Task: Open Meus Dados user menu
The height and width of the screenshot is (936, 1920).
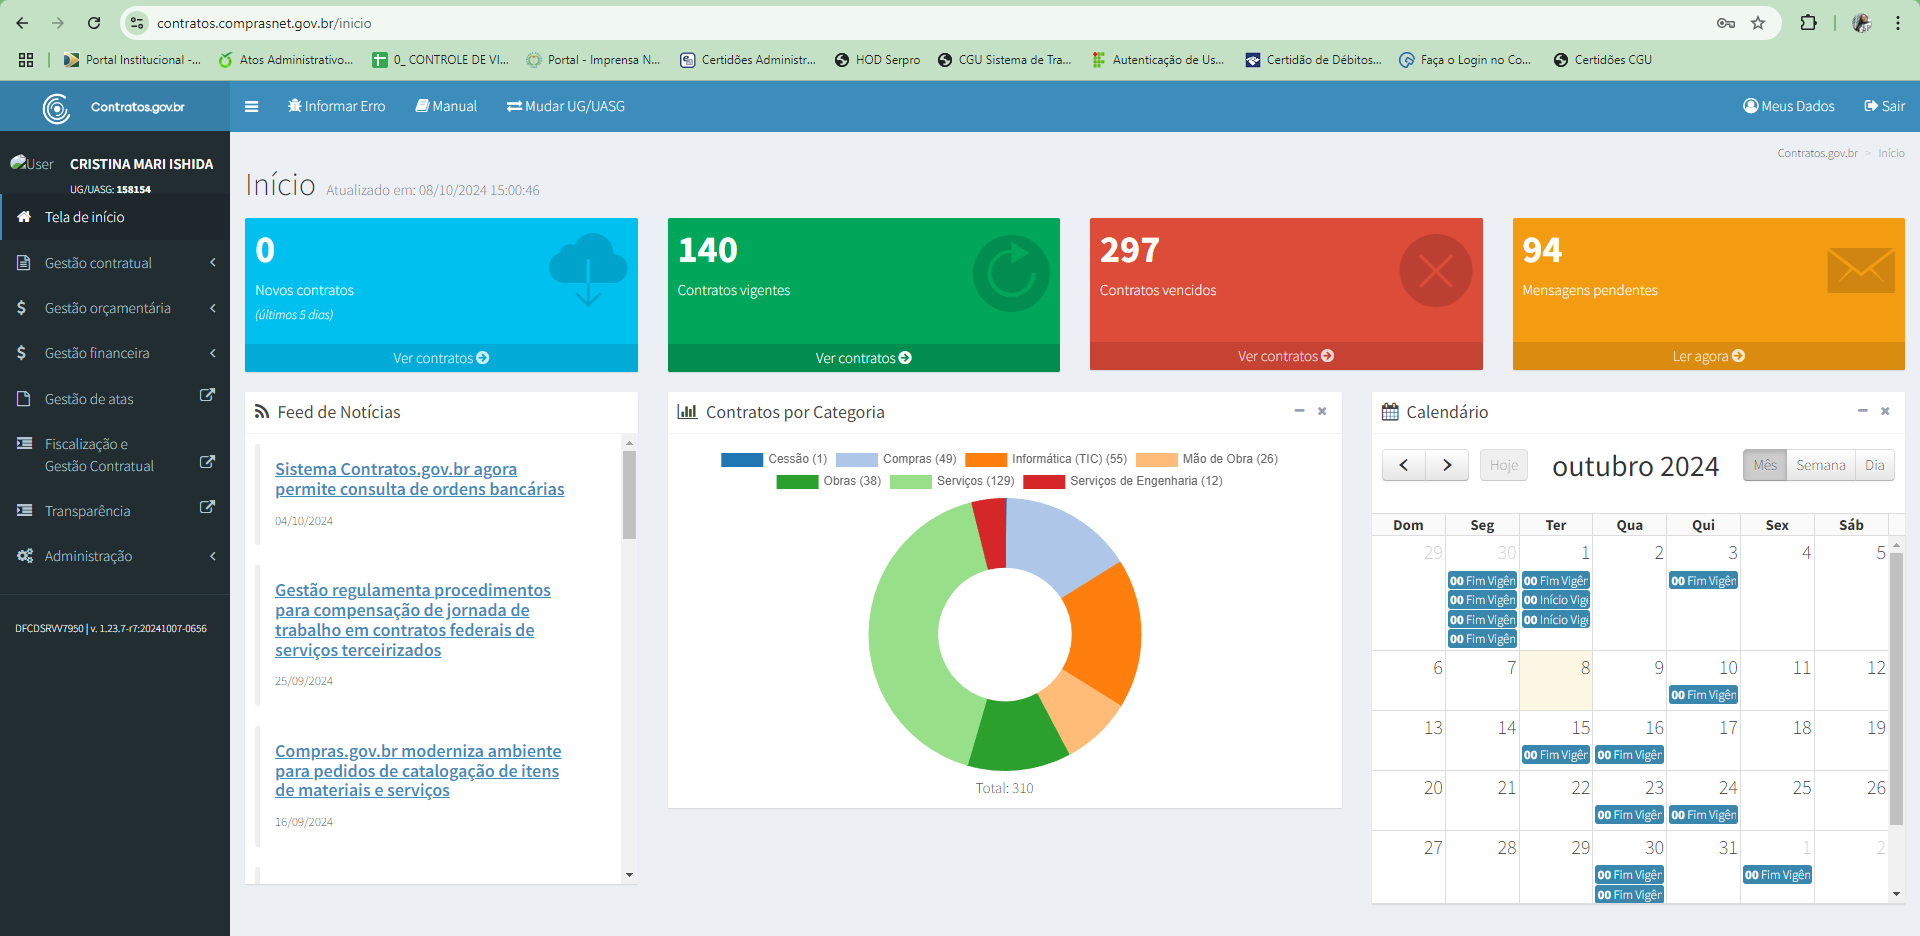Action: (x=1789, y=106)
